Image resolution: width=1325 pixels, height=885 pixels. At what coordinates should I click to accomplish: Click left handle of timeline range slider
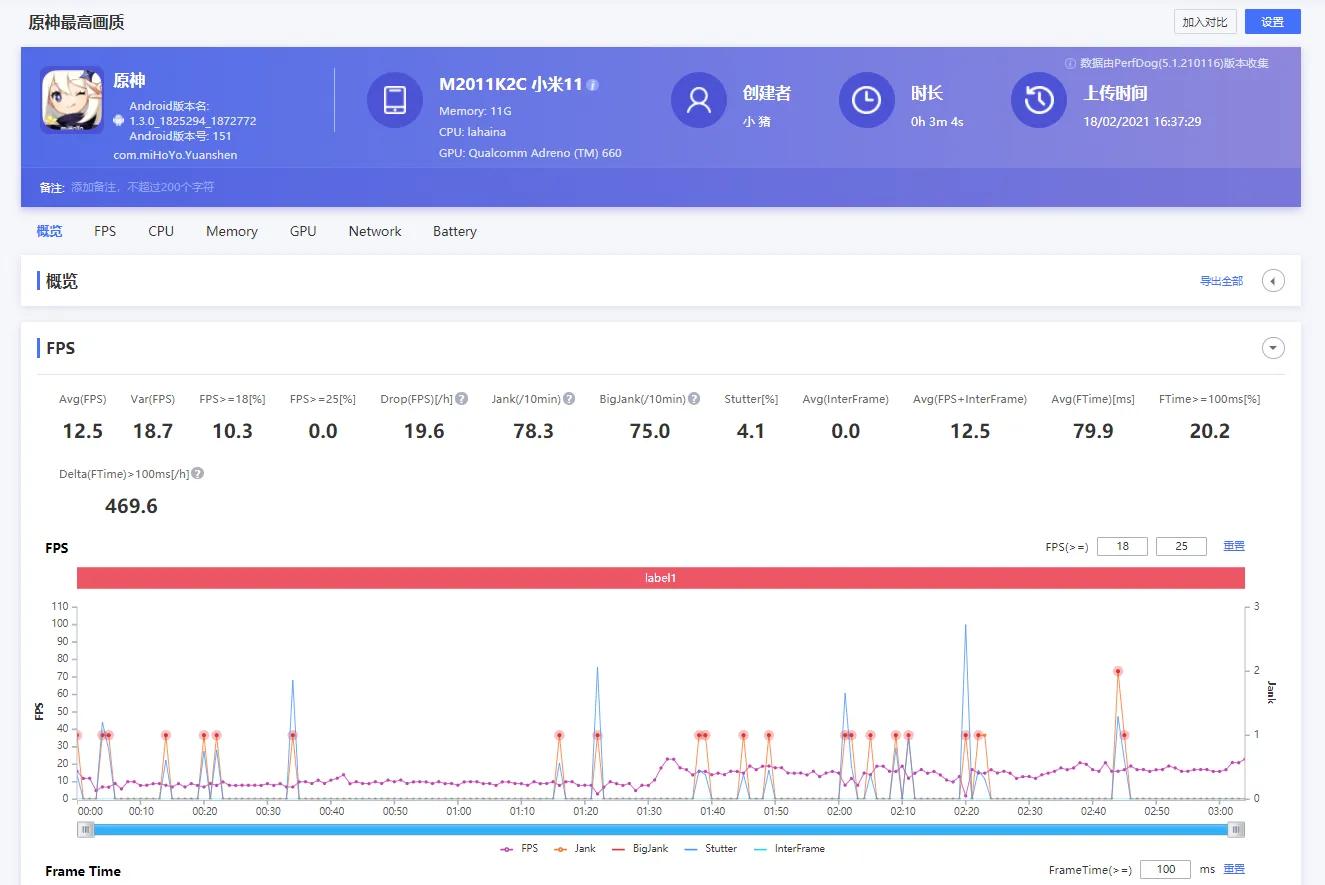click(x=86, y=829)
